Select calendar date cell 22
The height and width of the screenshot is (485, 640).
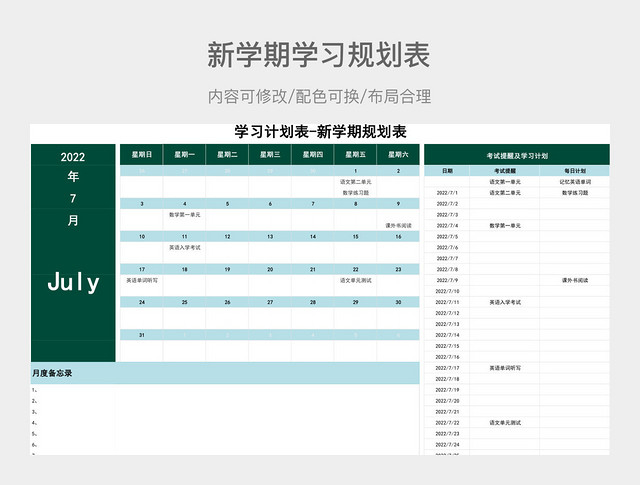tap(355, 269)
